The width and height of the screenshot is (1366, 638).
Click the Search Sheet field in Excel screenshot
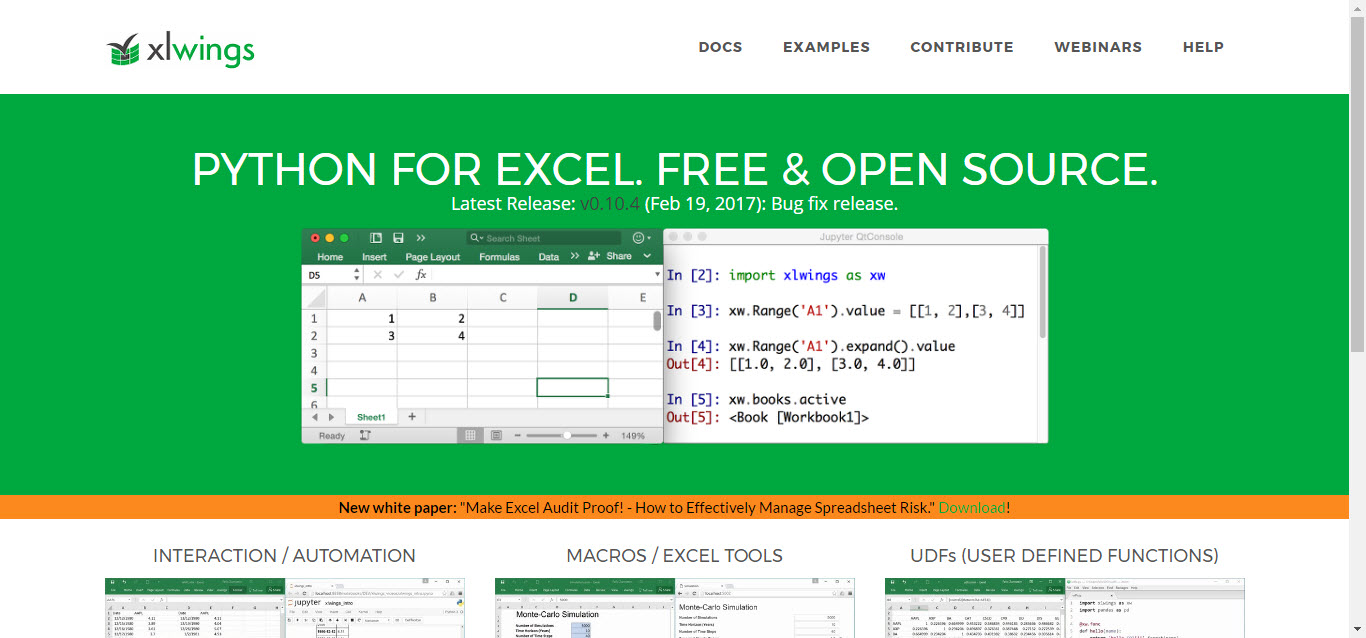543,238
